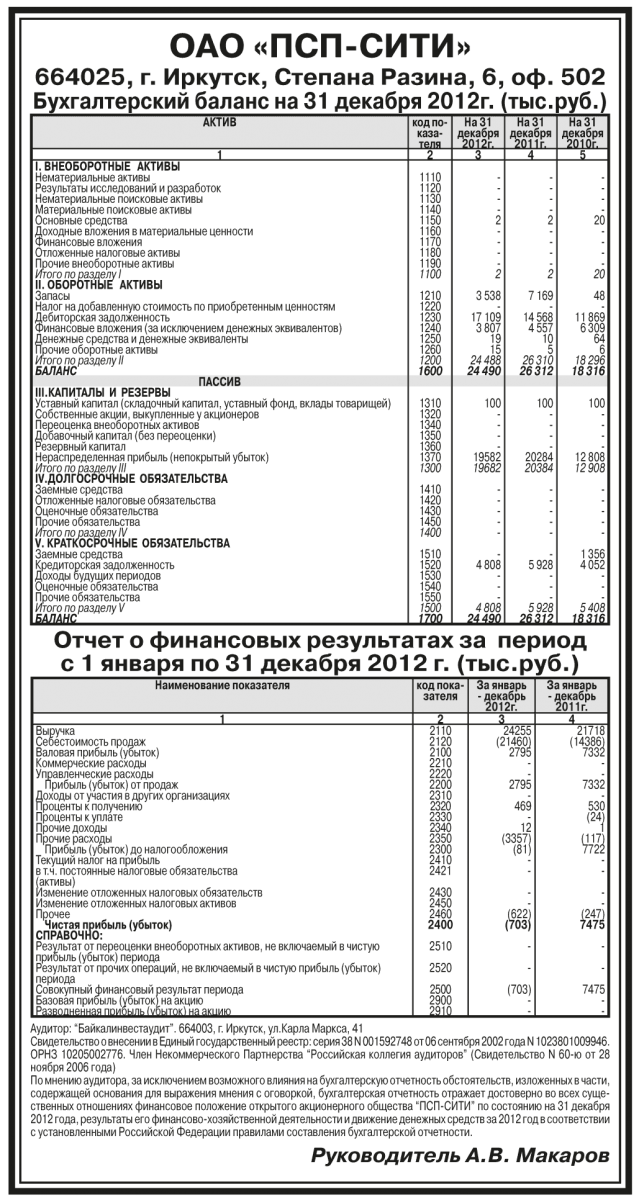Click the АКТИВ column header
This screenshot has width=639, height=1200.
click(x=220, y=121)
